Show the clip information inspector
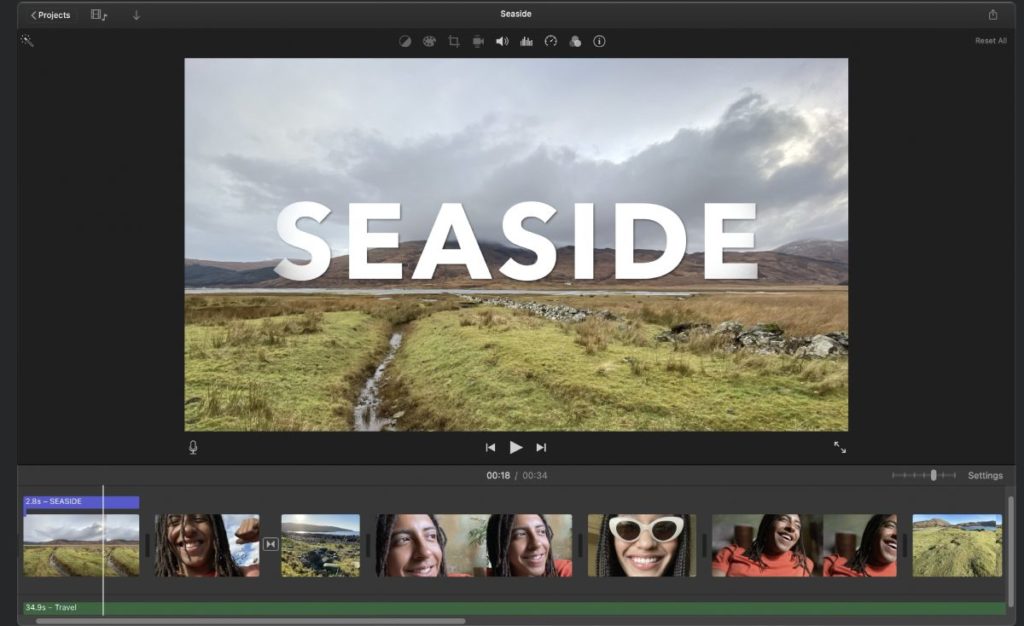 point(599,41)
